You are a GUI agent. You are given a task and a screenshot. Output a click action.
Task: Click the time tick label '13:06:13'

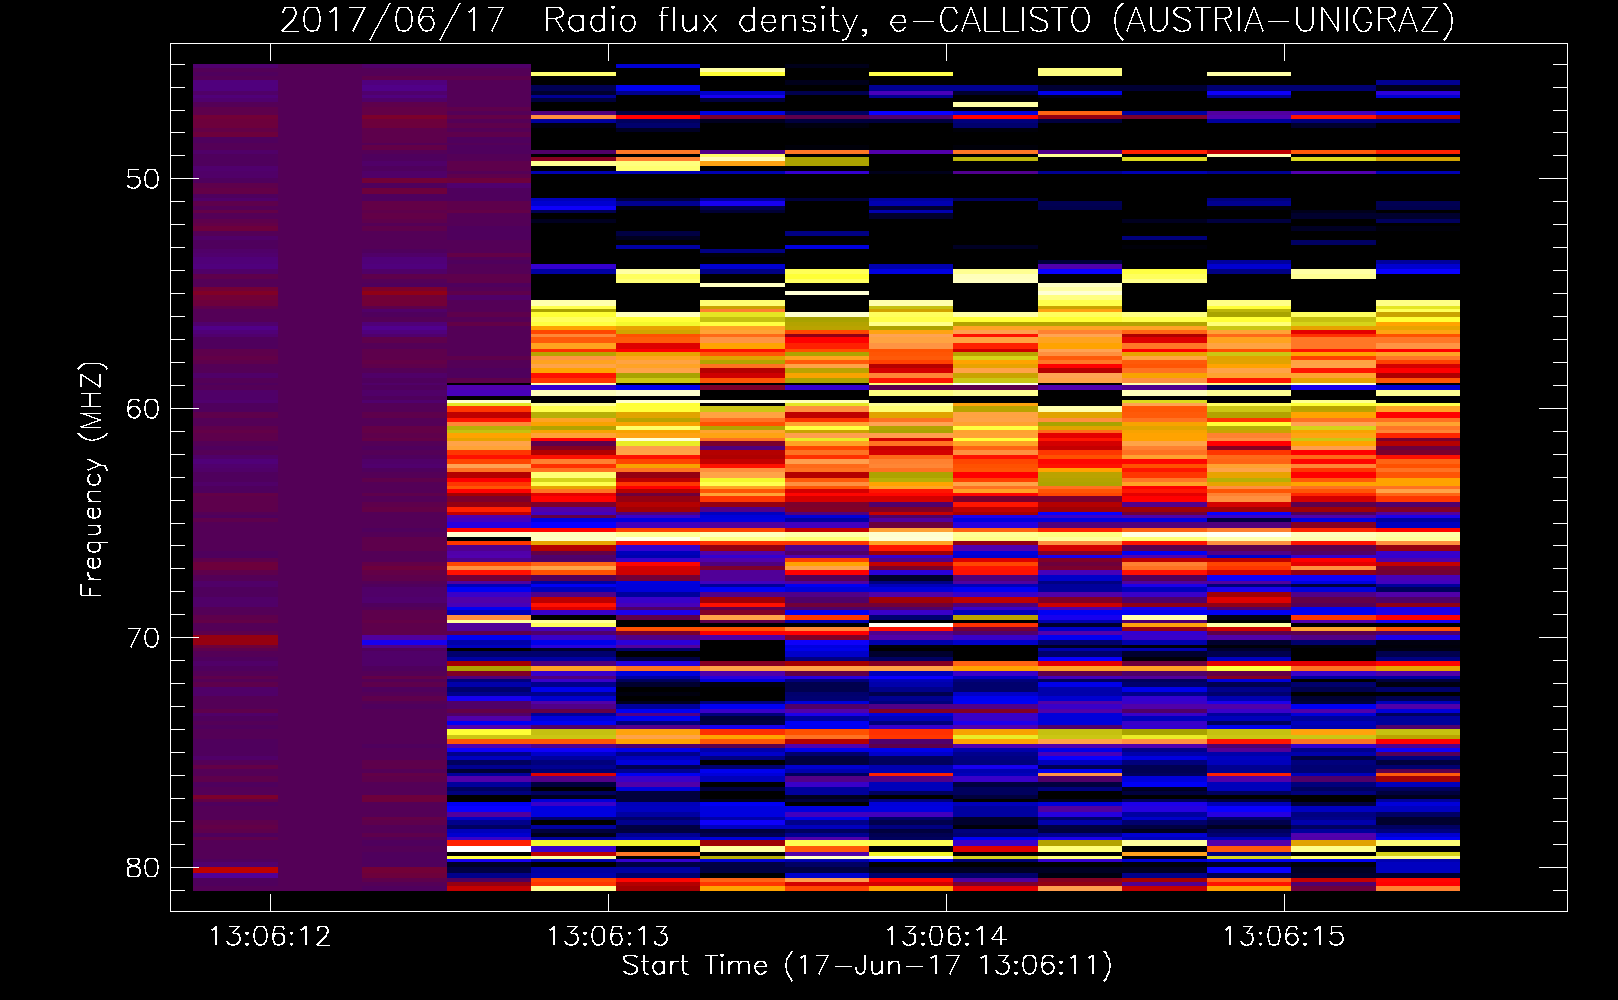tap(608, 937)
